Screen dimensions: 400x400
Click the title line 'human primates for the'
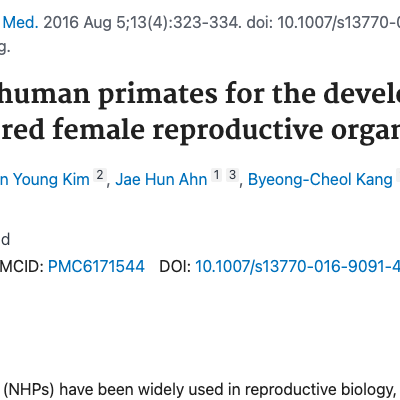click(157, 94)
